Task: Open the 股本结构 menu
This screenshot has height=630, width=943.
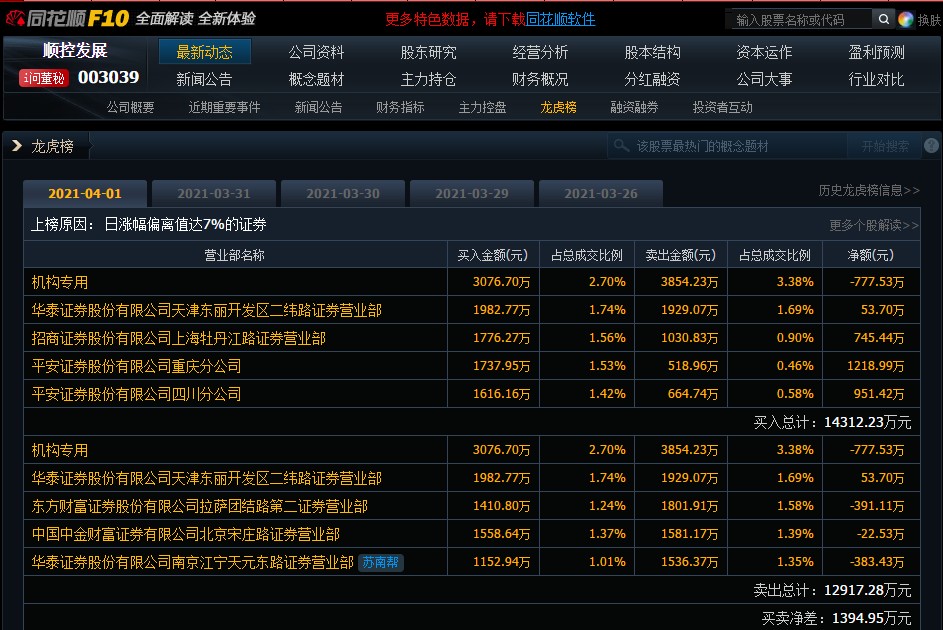Action: click(x=653, y=52)
